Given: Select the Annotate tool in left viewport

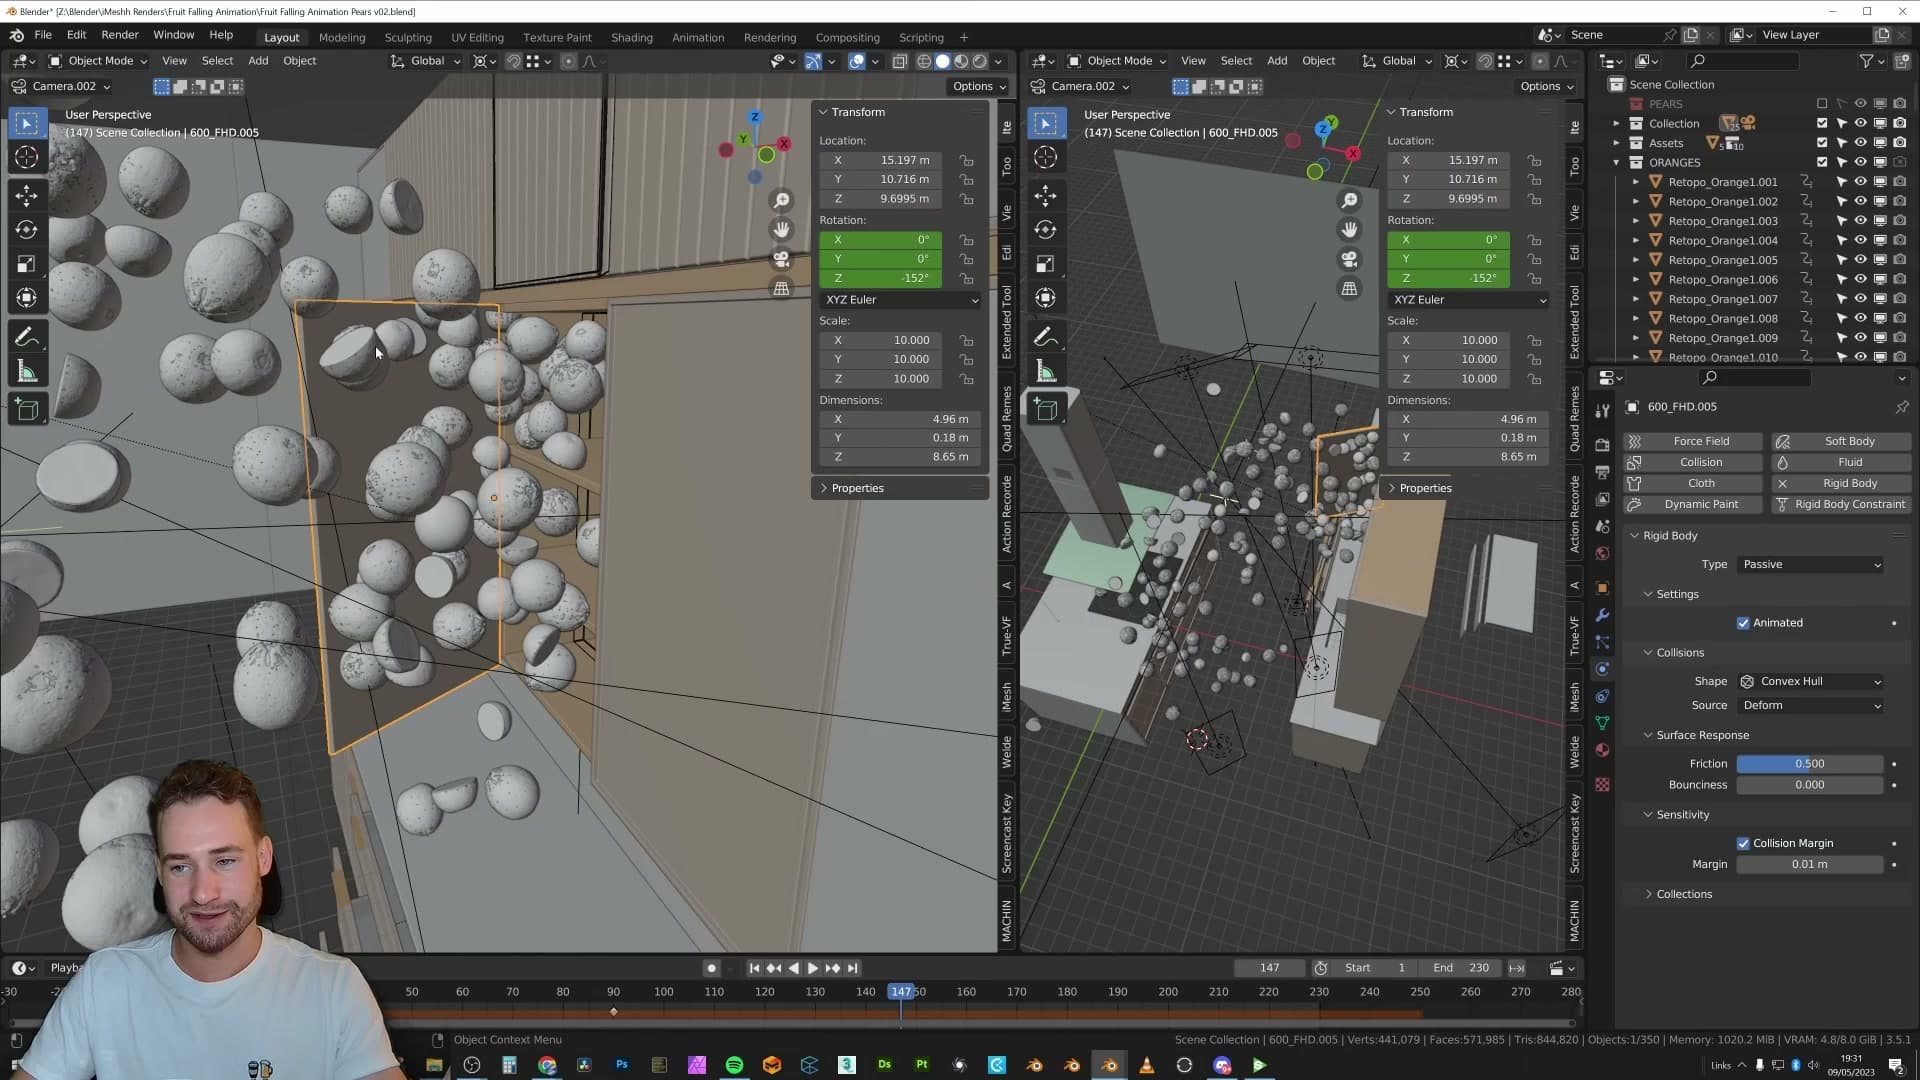Looking at the screenshot, I should [27, 337].
